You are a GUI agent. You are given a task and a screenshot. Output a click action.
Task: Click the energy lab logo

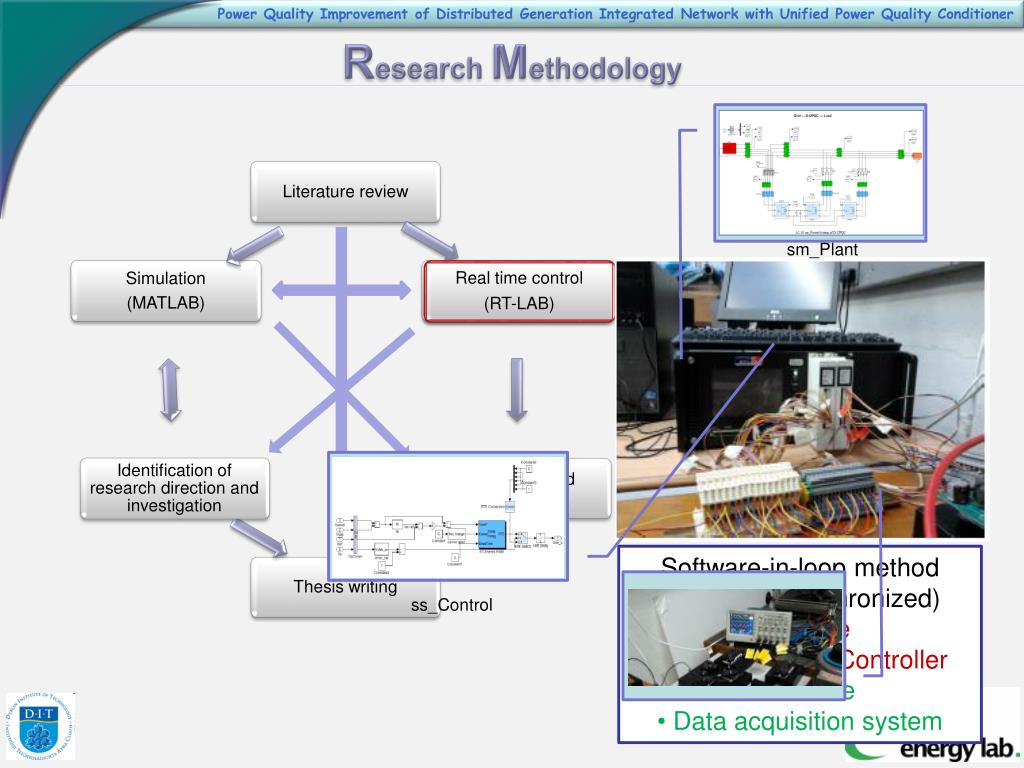[x=934, y=750]
